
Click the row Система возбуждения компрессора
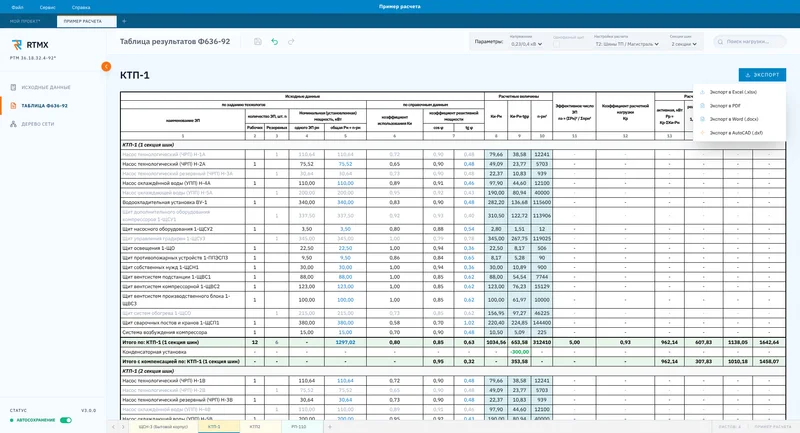coord(453,333)
